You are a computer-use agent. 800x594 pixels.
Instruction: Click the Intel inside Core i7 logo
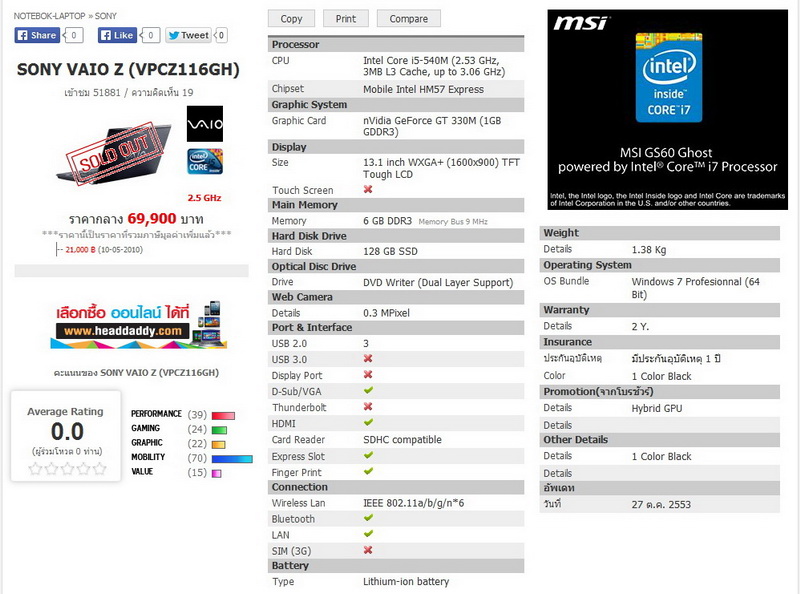669,78
